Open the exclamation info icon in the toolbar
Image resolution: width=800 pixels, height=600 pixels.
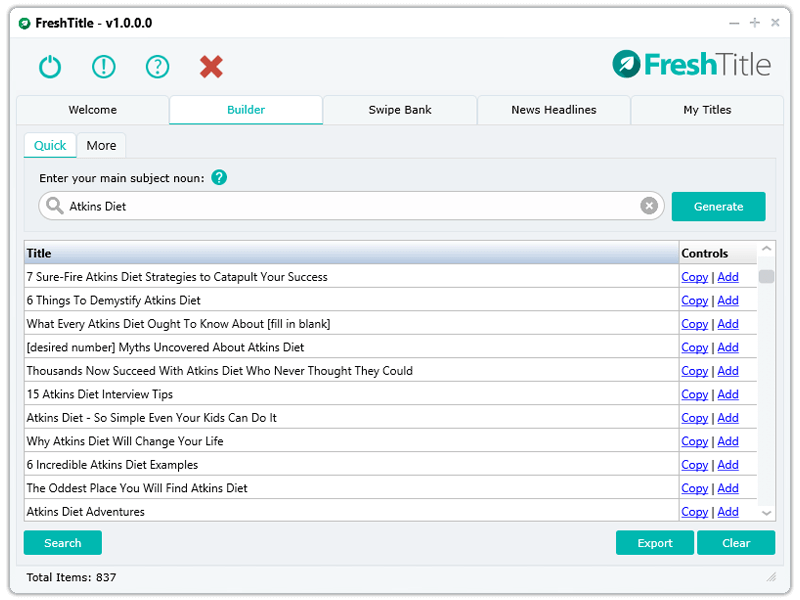pyautogui.click(x=104, y=66)
